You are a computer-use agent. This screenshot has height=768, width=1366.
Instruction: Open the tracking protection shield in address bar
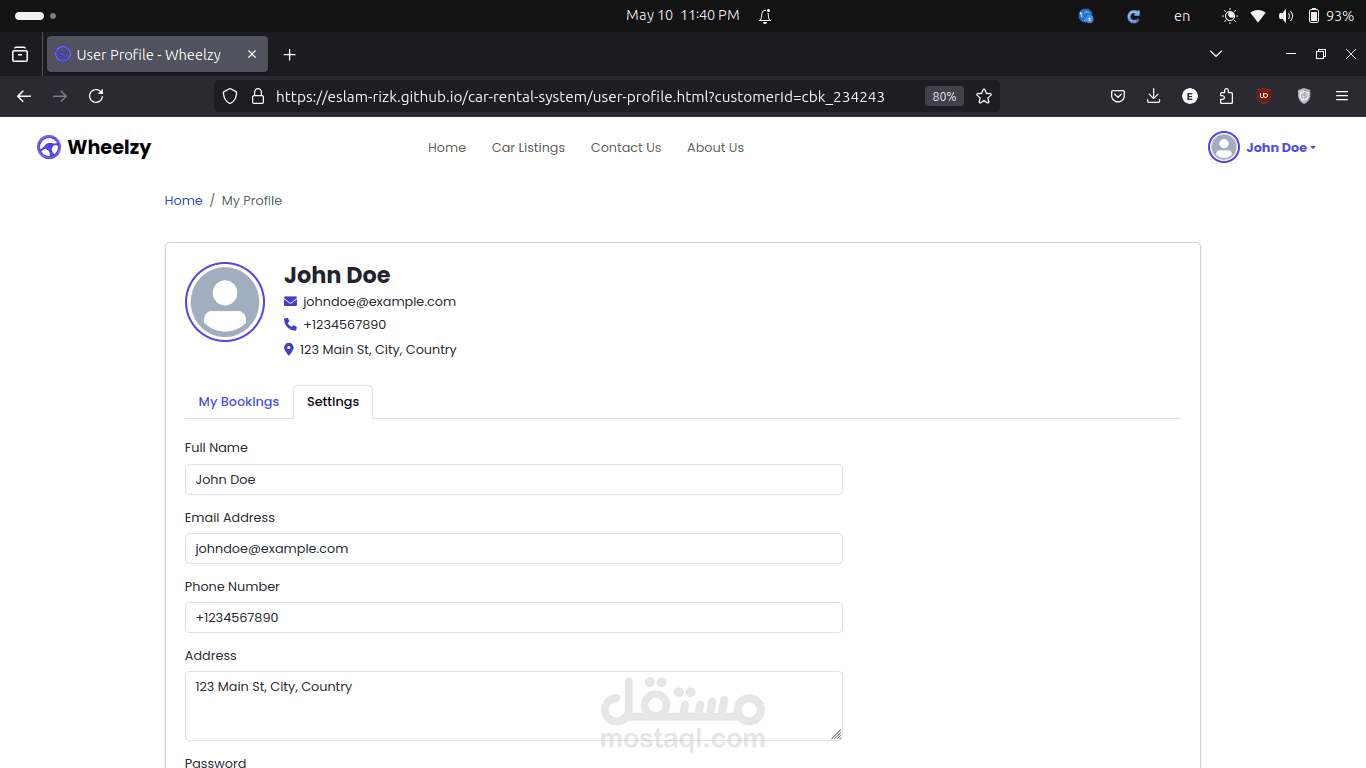click(x=230, y=96)
